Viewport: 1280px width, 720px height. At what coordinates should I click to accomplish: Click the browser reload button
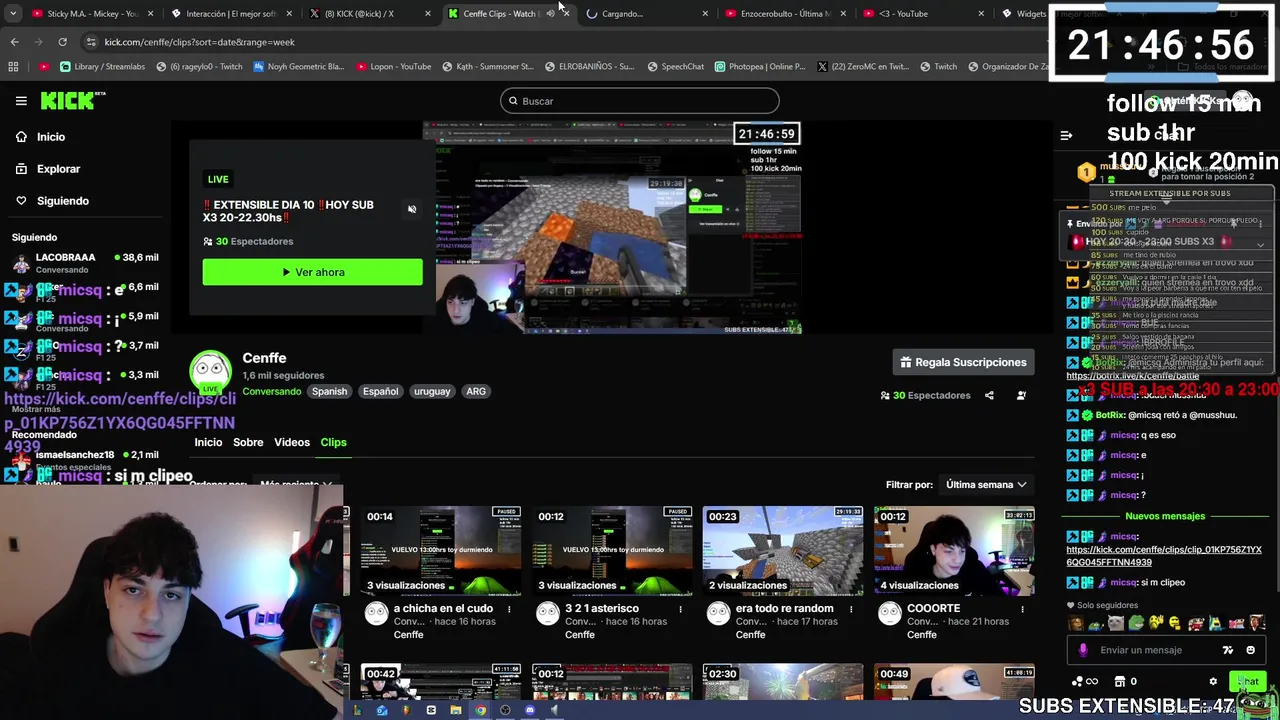click(62, 42)
